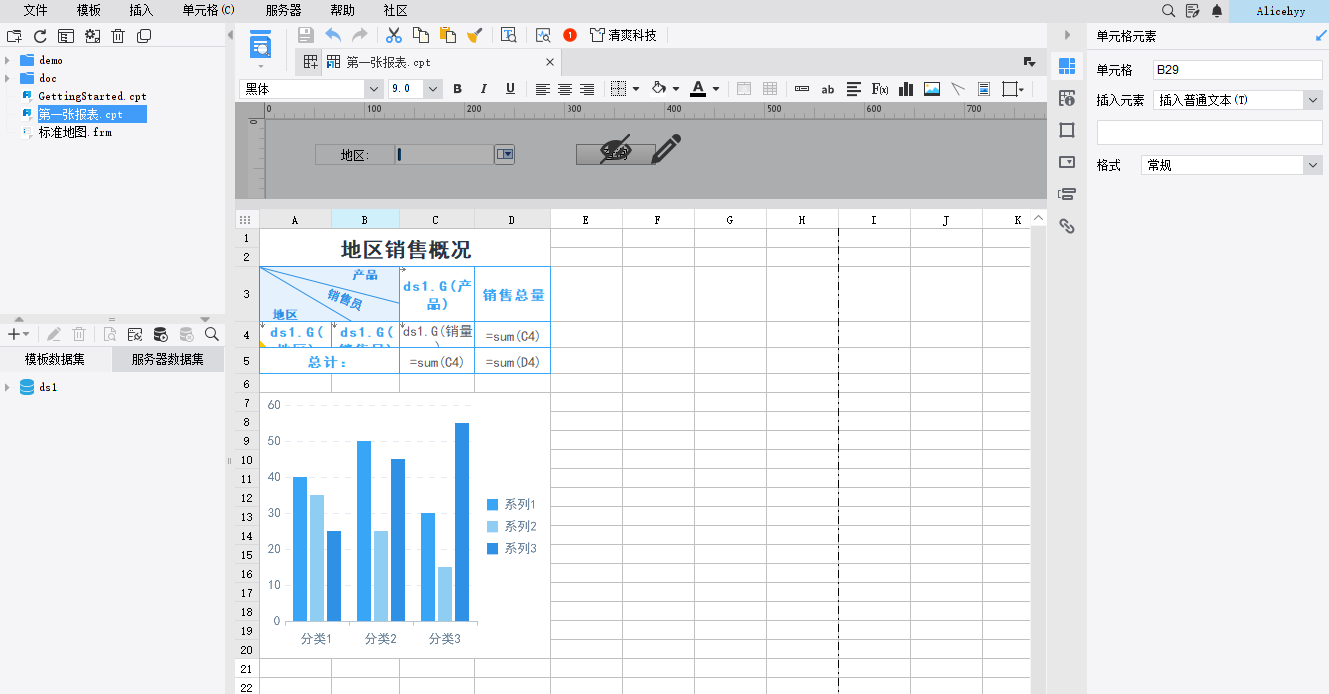The width and height of the screenshot is (1329, 694).
Task: Open cell elements panel icon in right sidebar
Action: coord(1067,66)
